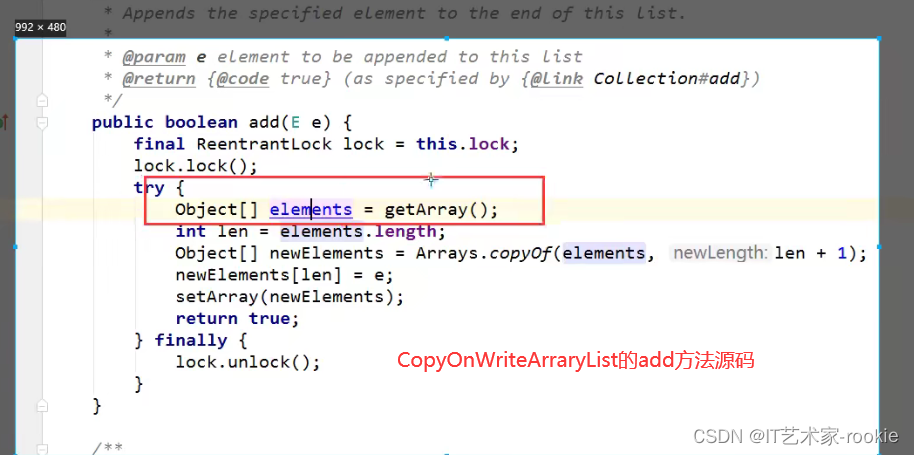Click the ReentrantLock type name
This screenshot has height=455, width=914.
click(x=264, y=144)
